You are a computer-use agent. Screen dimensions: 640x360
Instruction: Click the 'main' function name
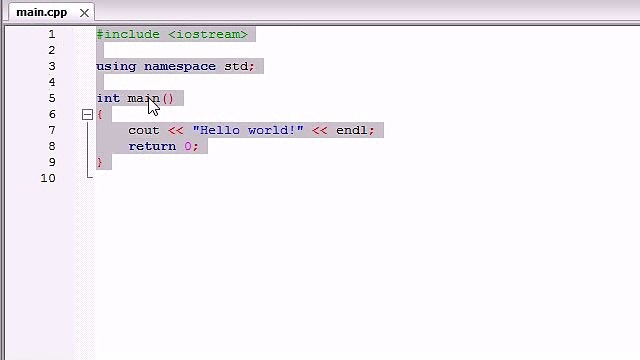click(144, 98)
